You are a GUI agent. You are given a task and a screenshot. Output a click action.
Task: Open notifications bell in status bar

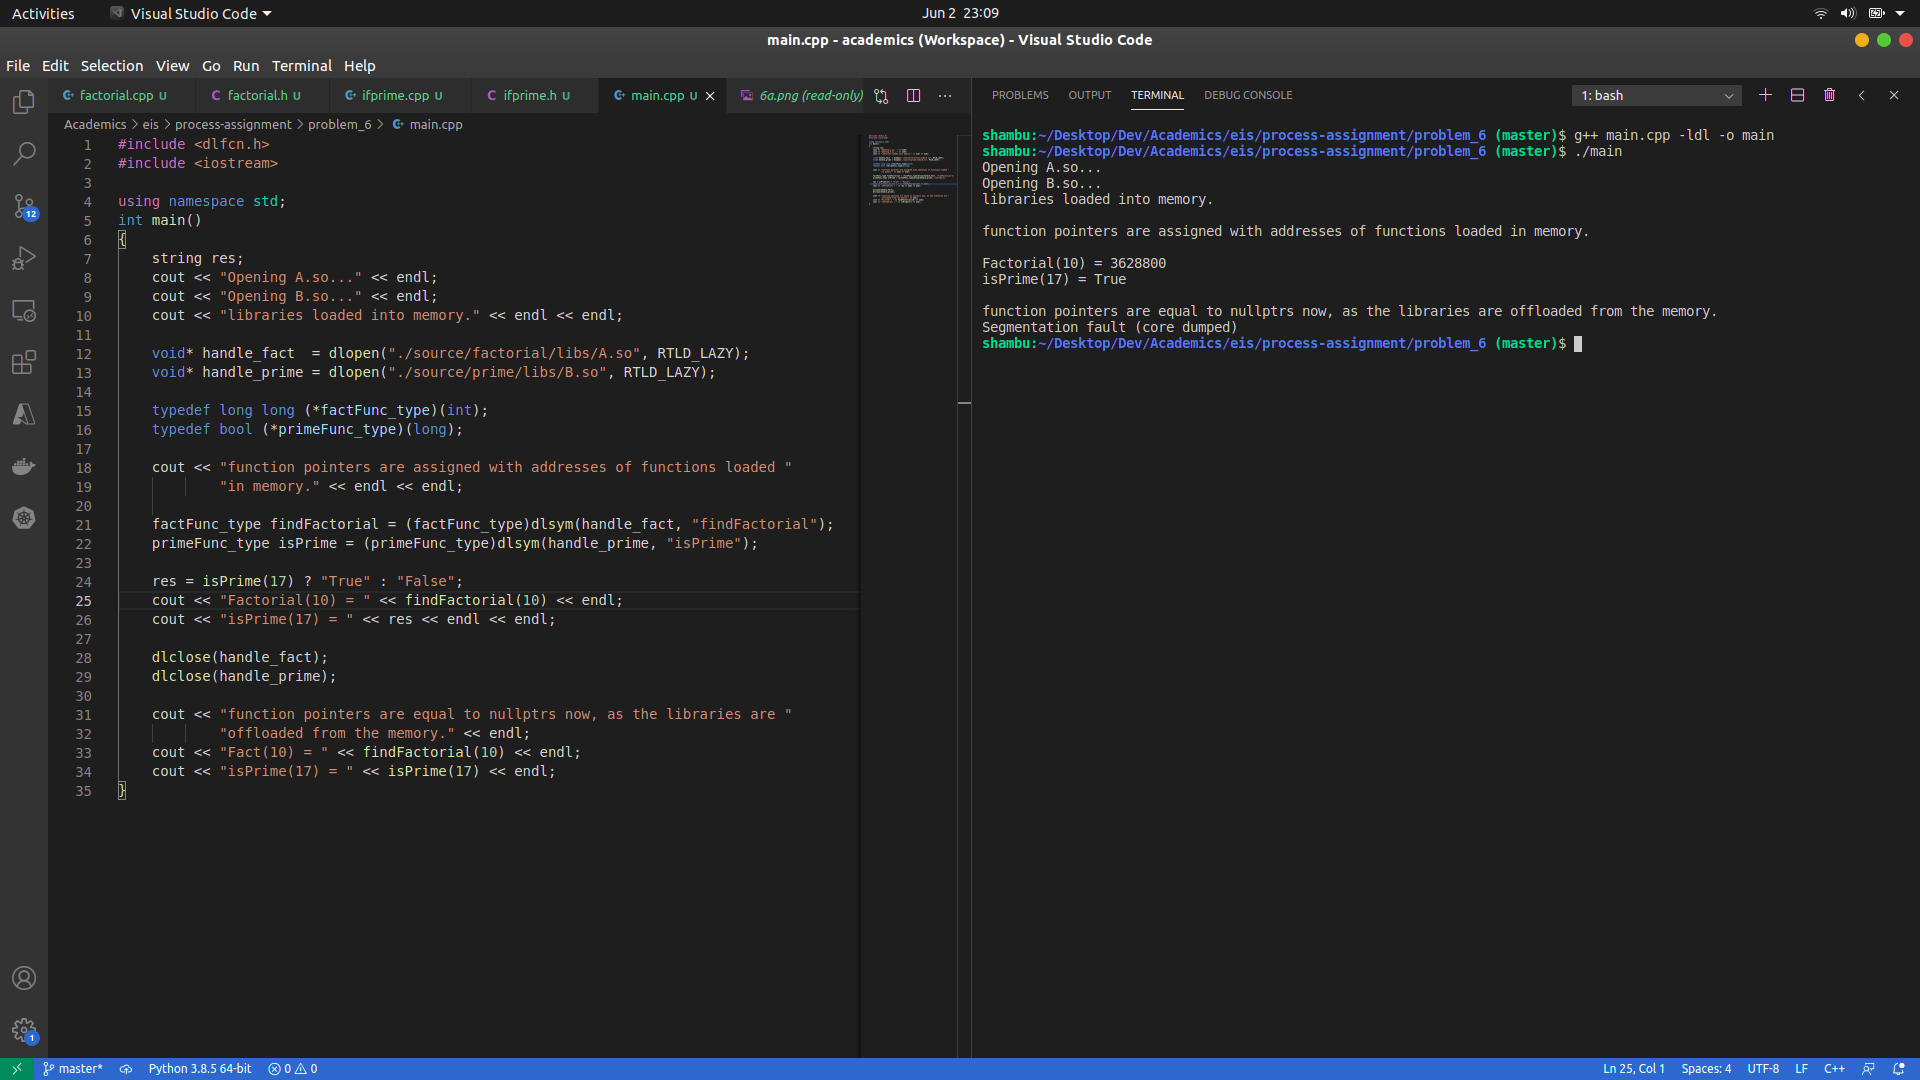pos(1898,1069)
